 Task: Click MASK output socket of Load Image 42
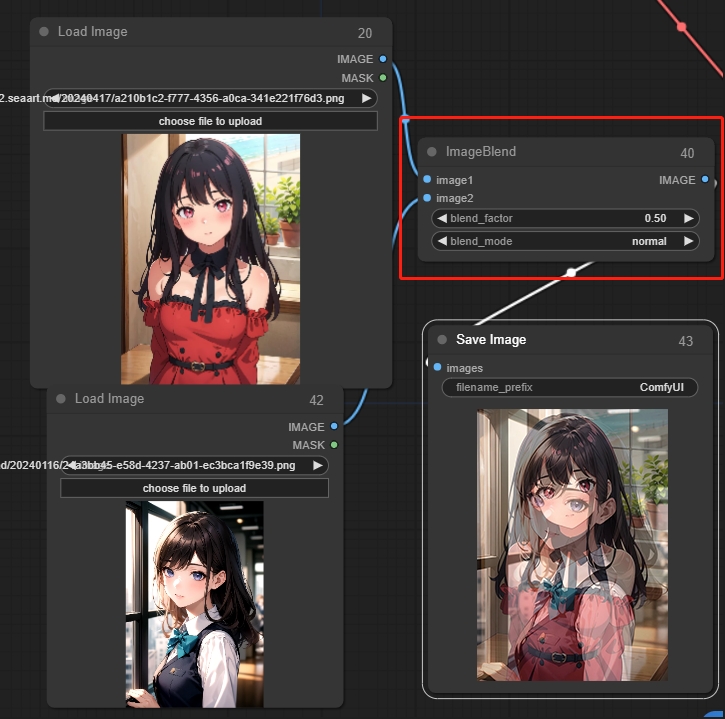click(x=334, y=445)
